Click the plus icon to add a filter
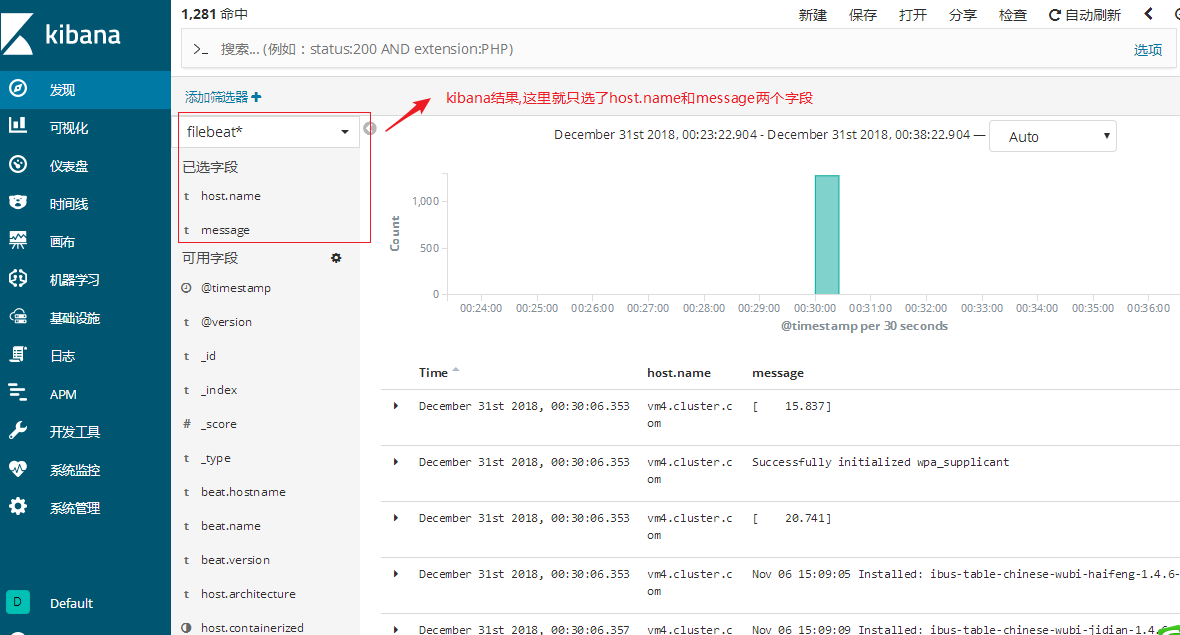This screenshot has height=635, width=1180. coord(257,97)
